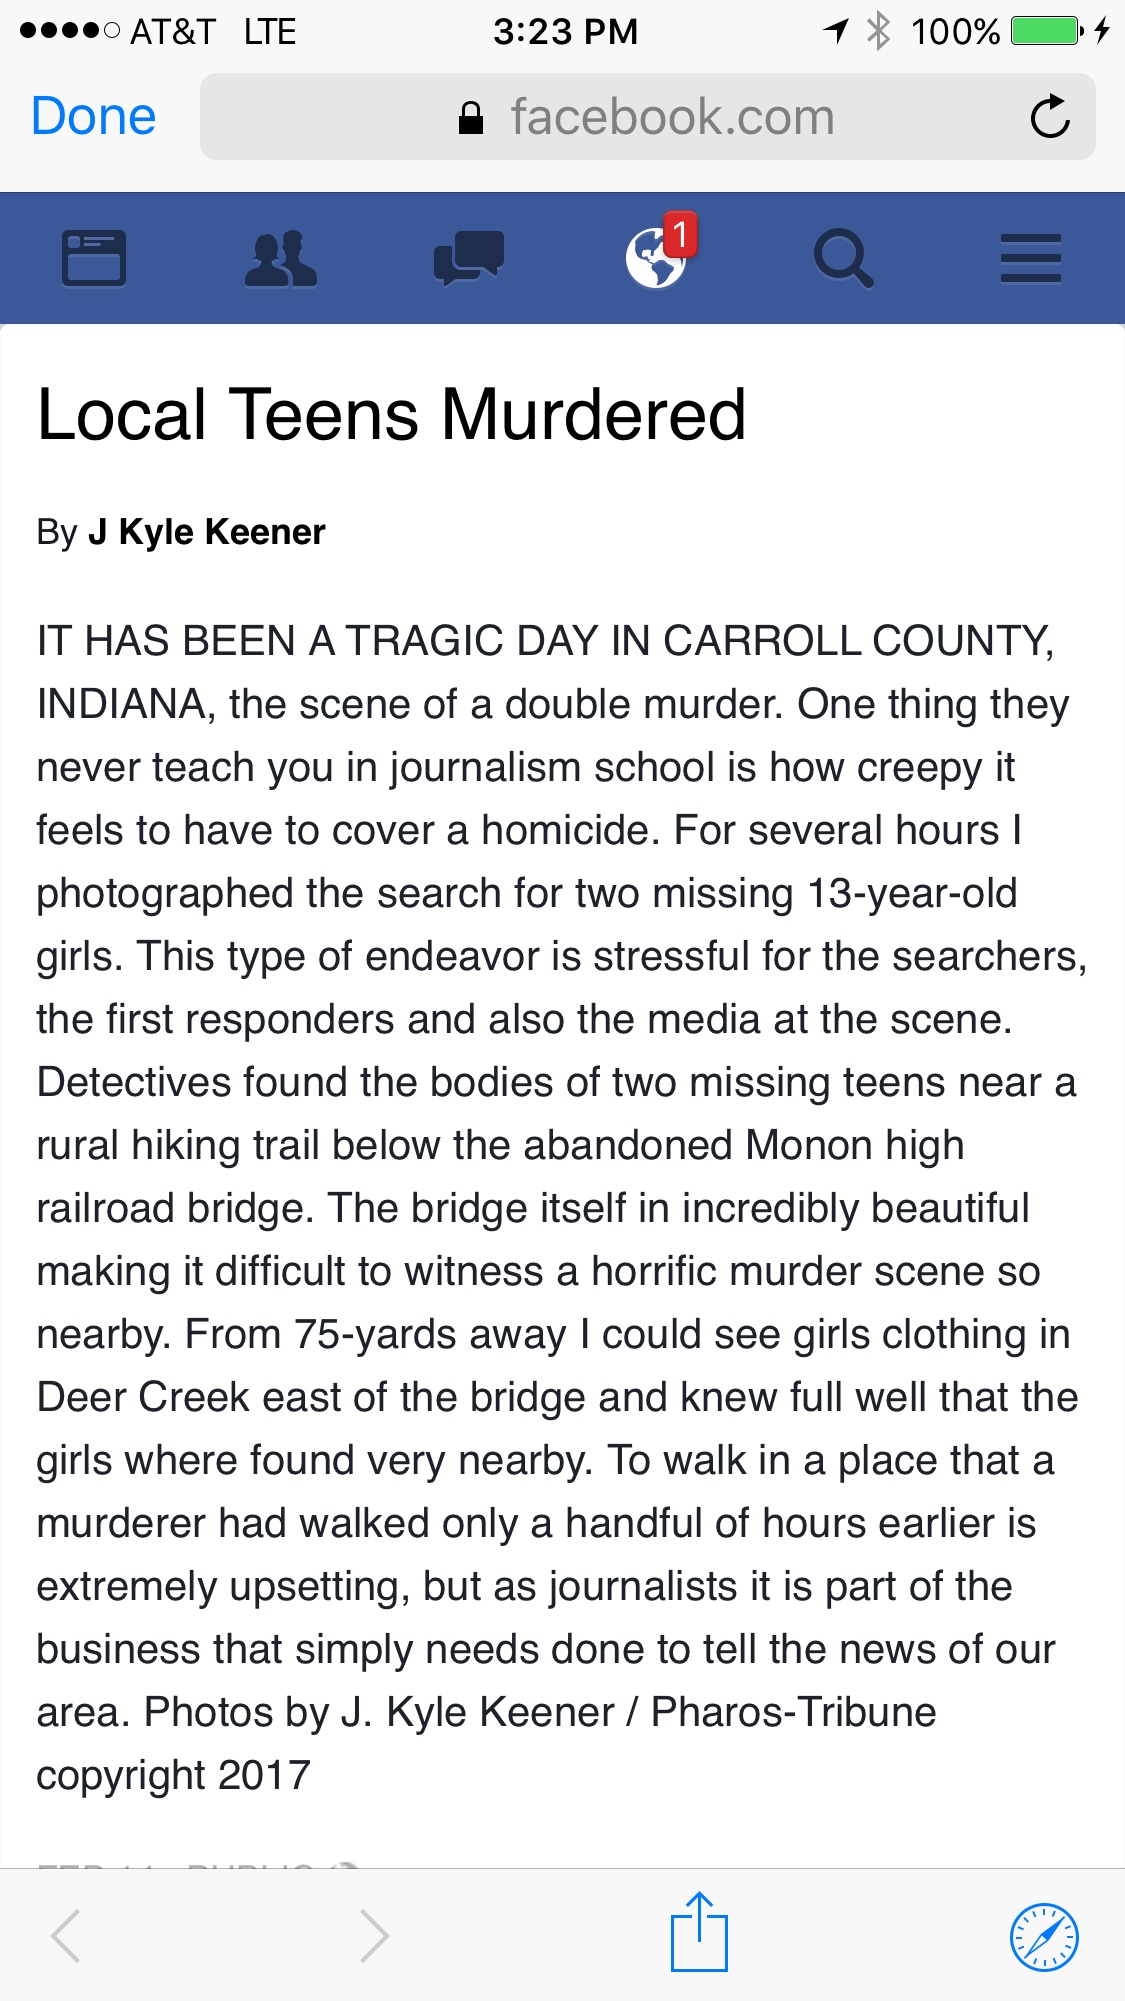
Task: Go back with left chevron
Action: click(66, 1936)
